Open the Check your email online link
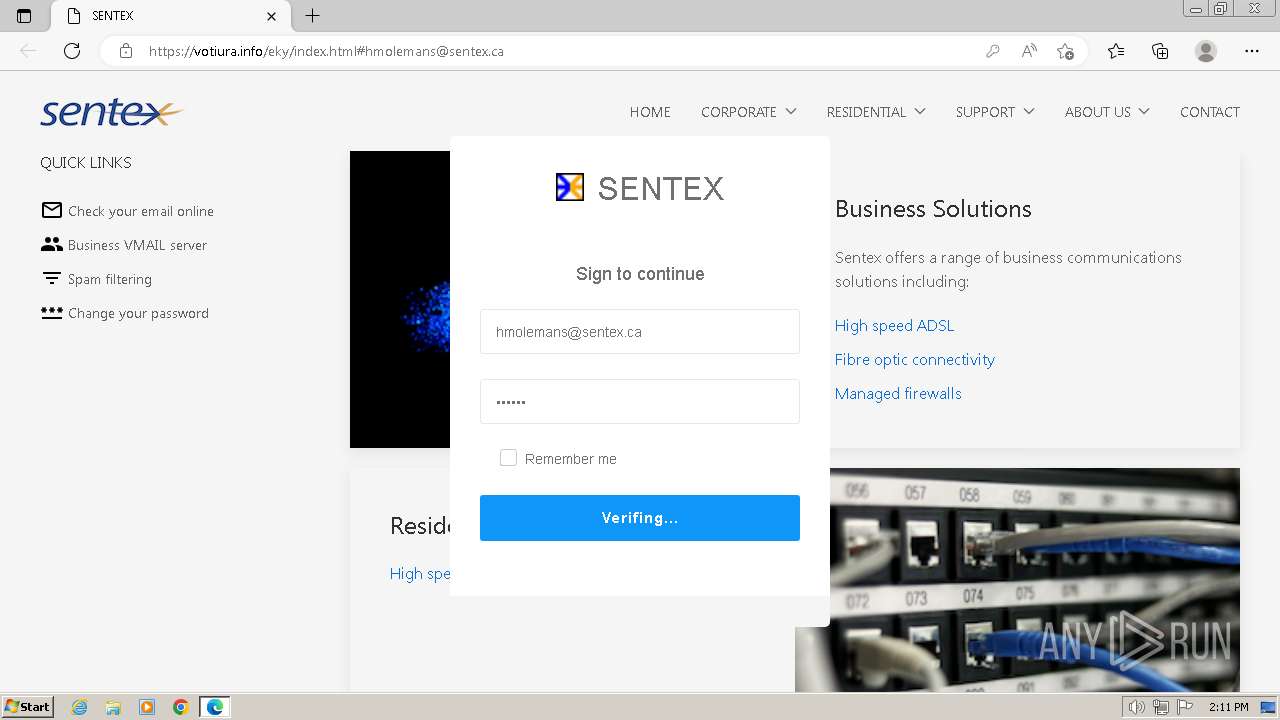The height and width of the screenshot is (720, 1280). tap(141, 211)
